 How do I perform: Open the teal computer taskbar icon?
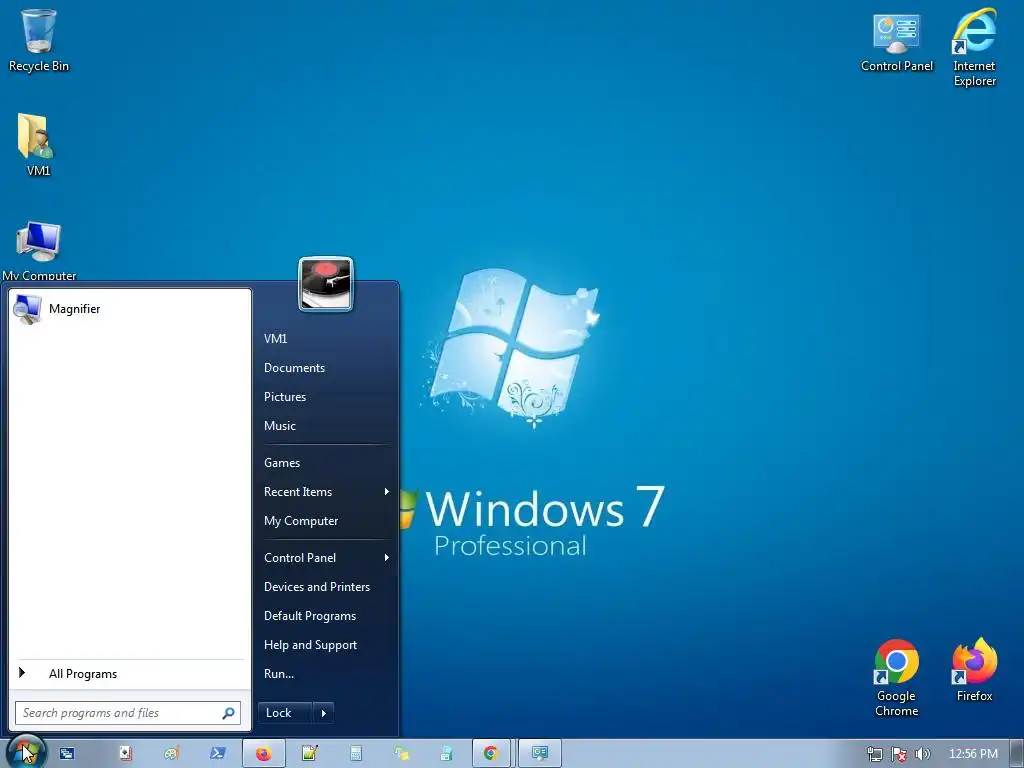[447, 754]
